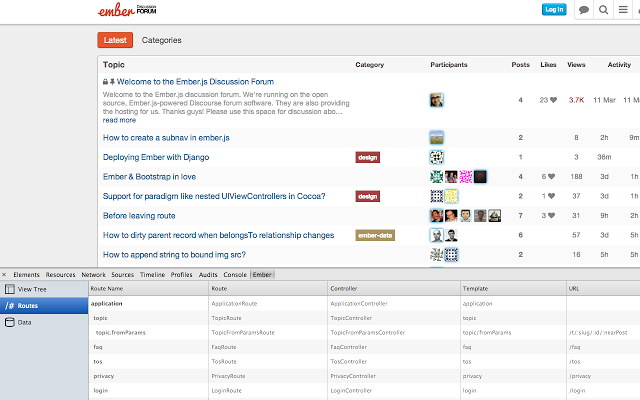Viewport: 640px width, 400px height.
Task: Open Before leaving route topic
Action: tap(139, 216)
